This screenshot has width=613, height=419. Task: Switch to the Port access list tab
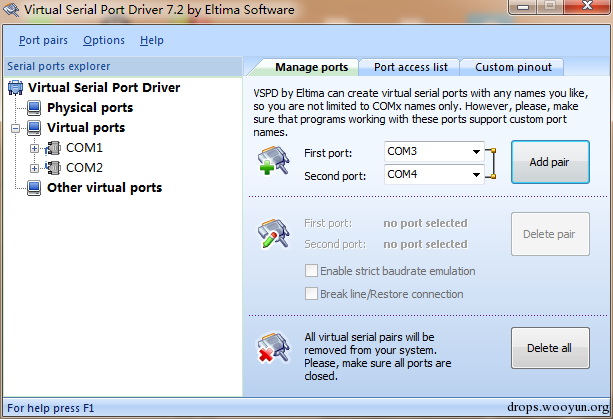[410, 67]
